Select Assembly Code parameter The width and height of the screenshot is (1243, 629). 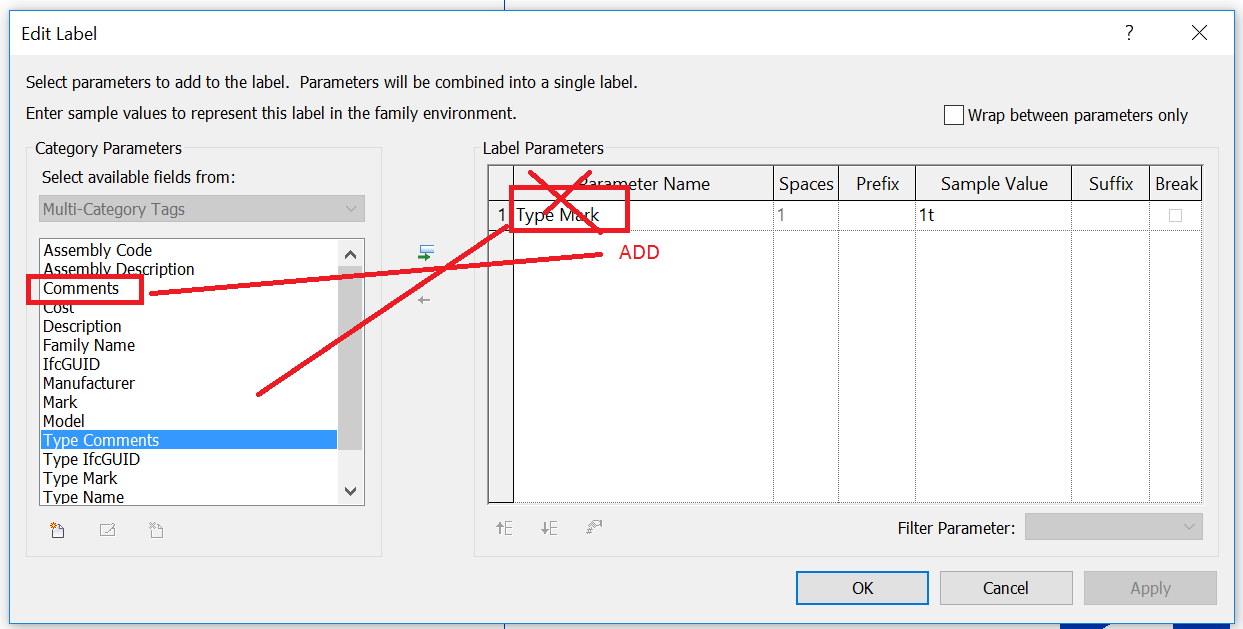pos(97,249)
